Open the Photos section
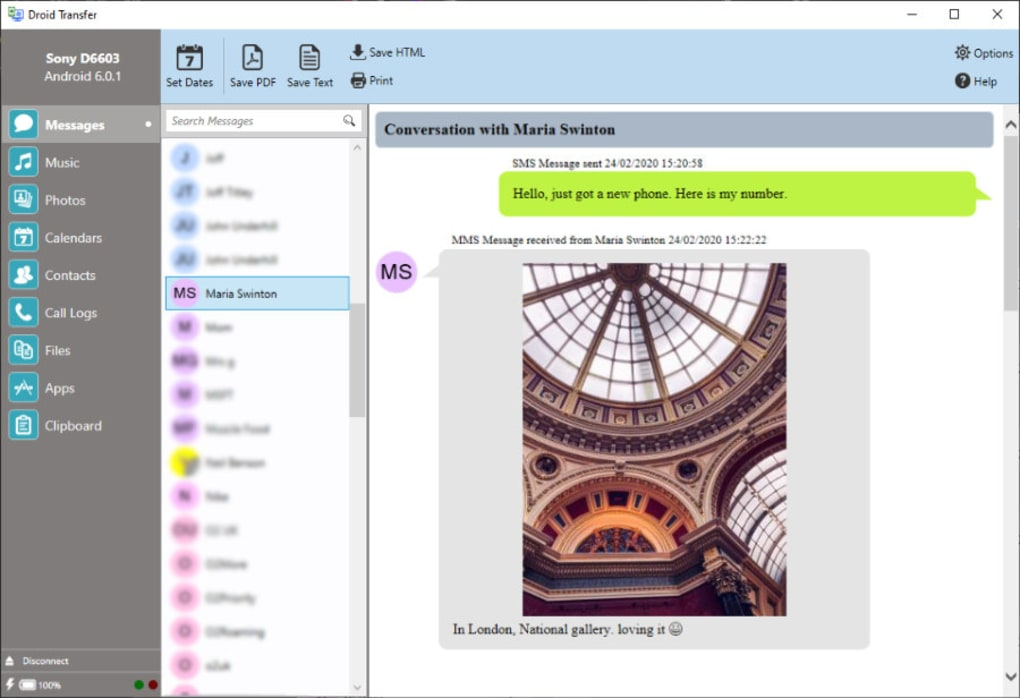1020x698 pixels. [24, 200]
